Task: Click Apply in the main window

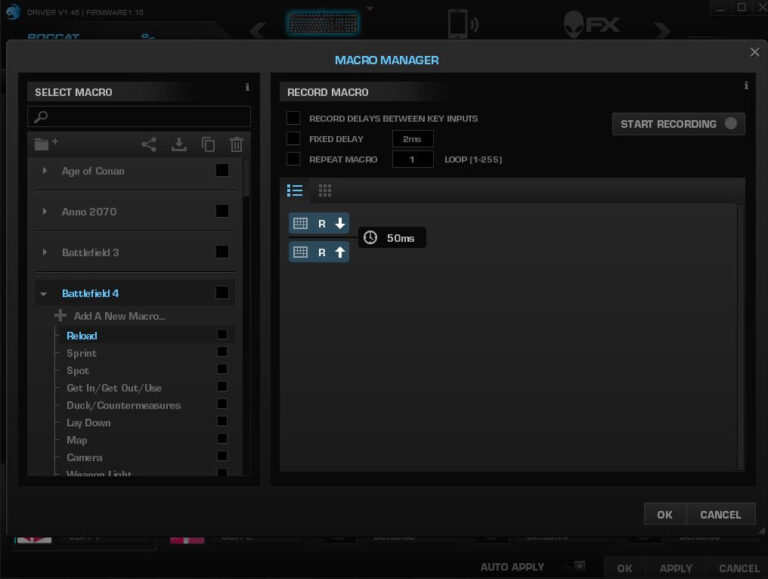Action: 675,568
